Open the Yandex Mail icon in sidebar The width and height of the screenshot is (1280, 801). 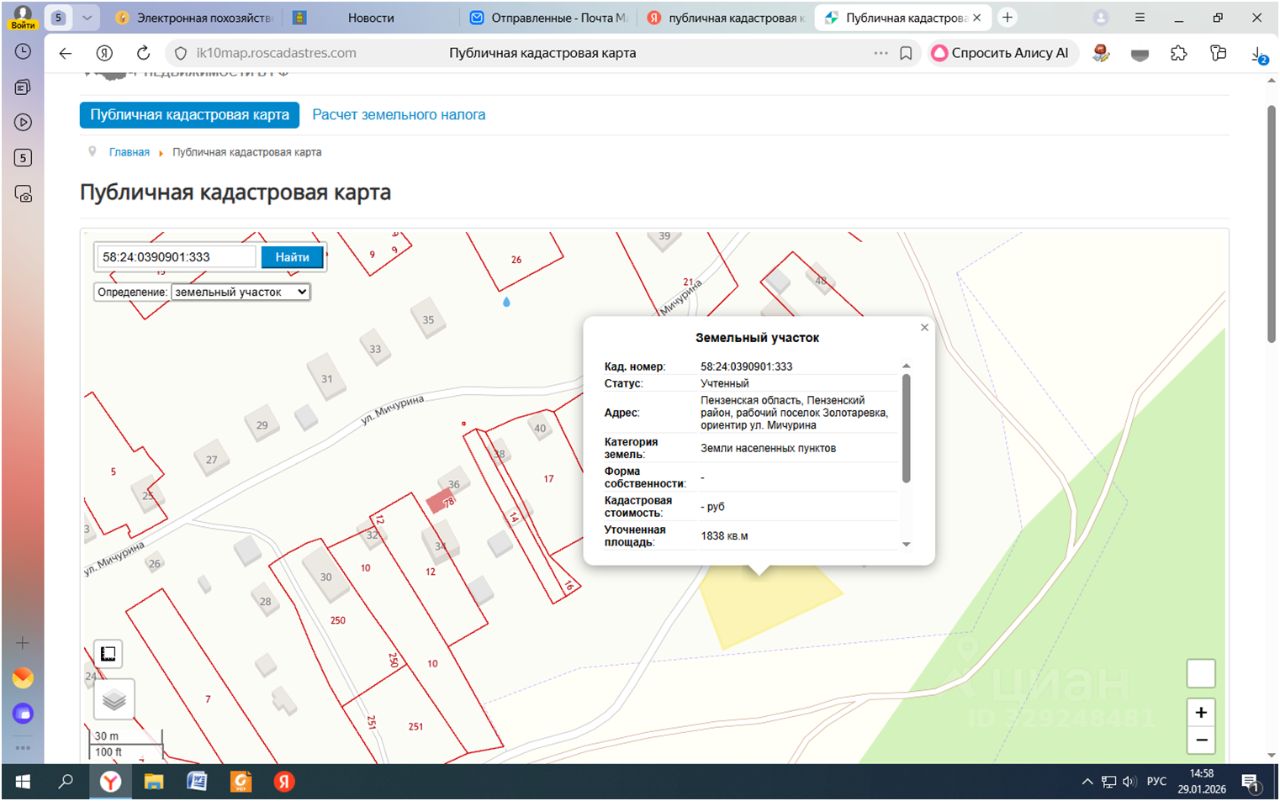[22, 678]
